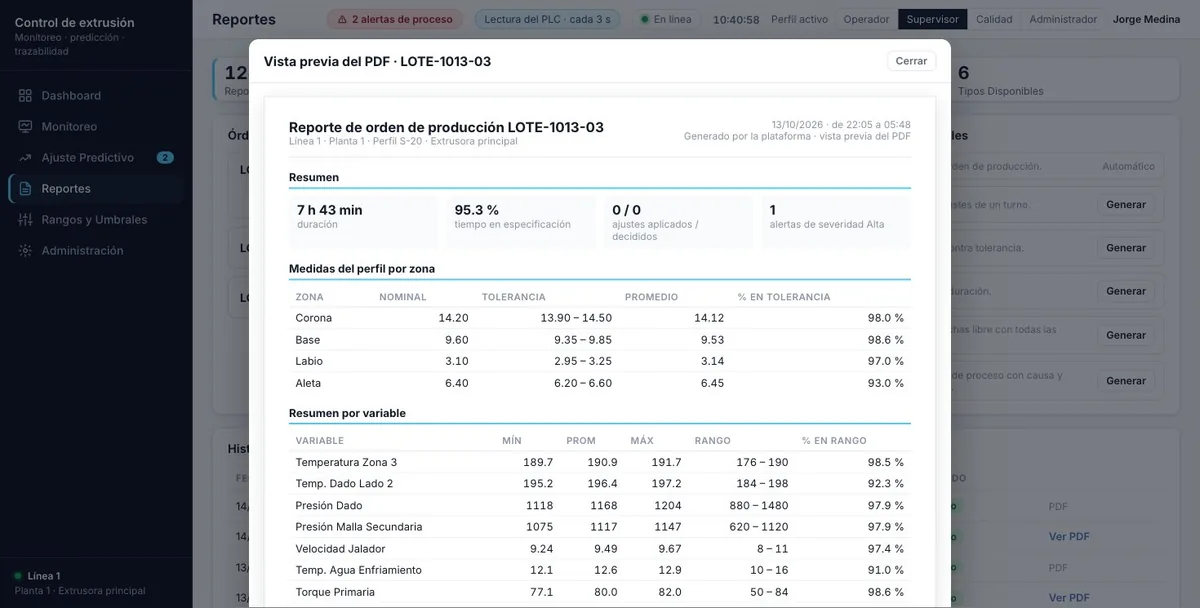The image size is (1200, 608).
Task: Click the warning icon in alerts badge
Action: pos(342,19)
